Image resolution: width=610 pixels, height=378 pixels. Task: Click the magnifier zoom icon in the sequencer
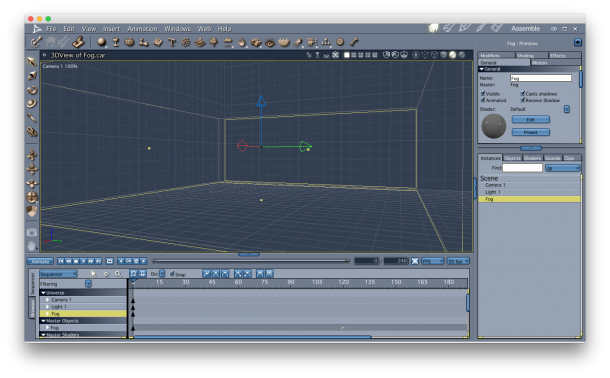[118, 274]
